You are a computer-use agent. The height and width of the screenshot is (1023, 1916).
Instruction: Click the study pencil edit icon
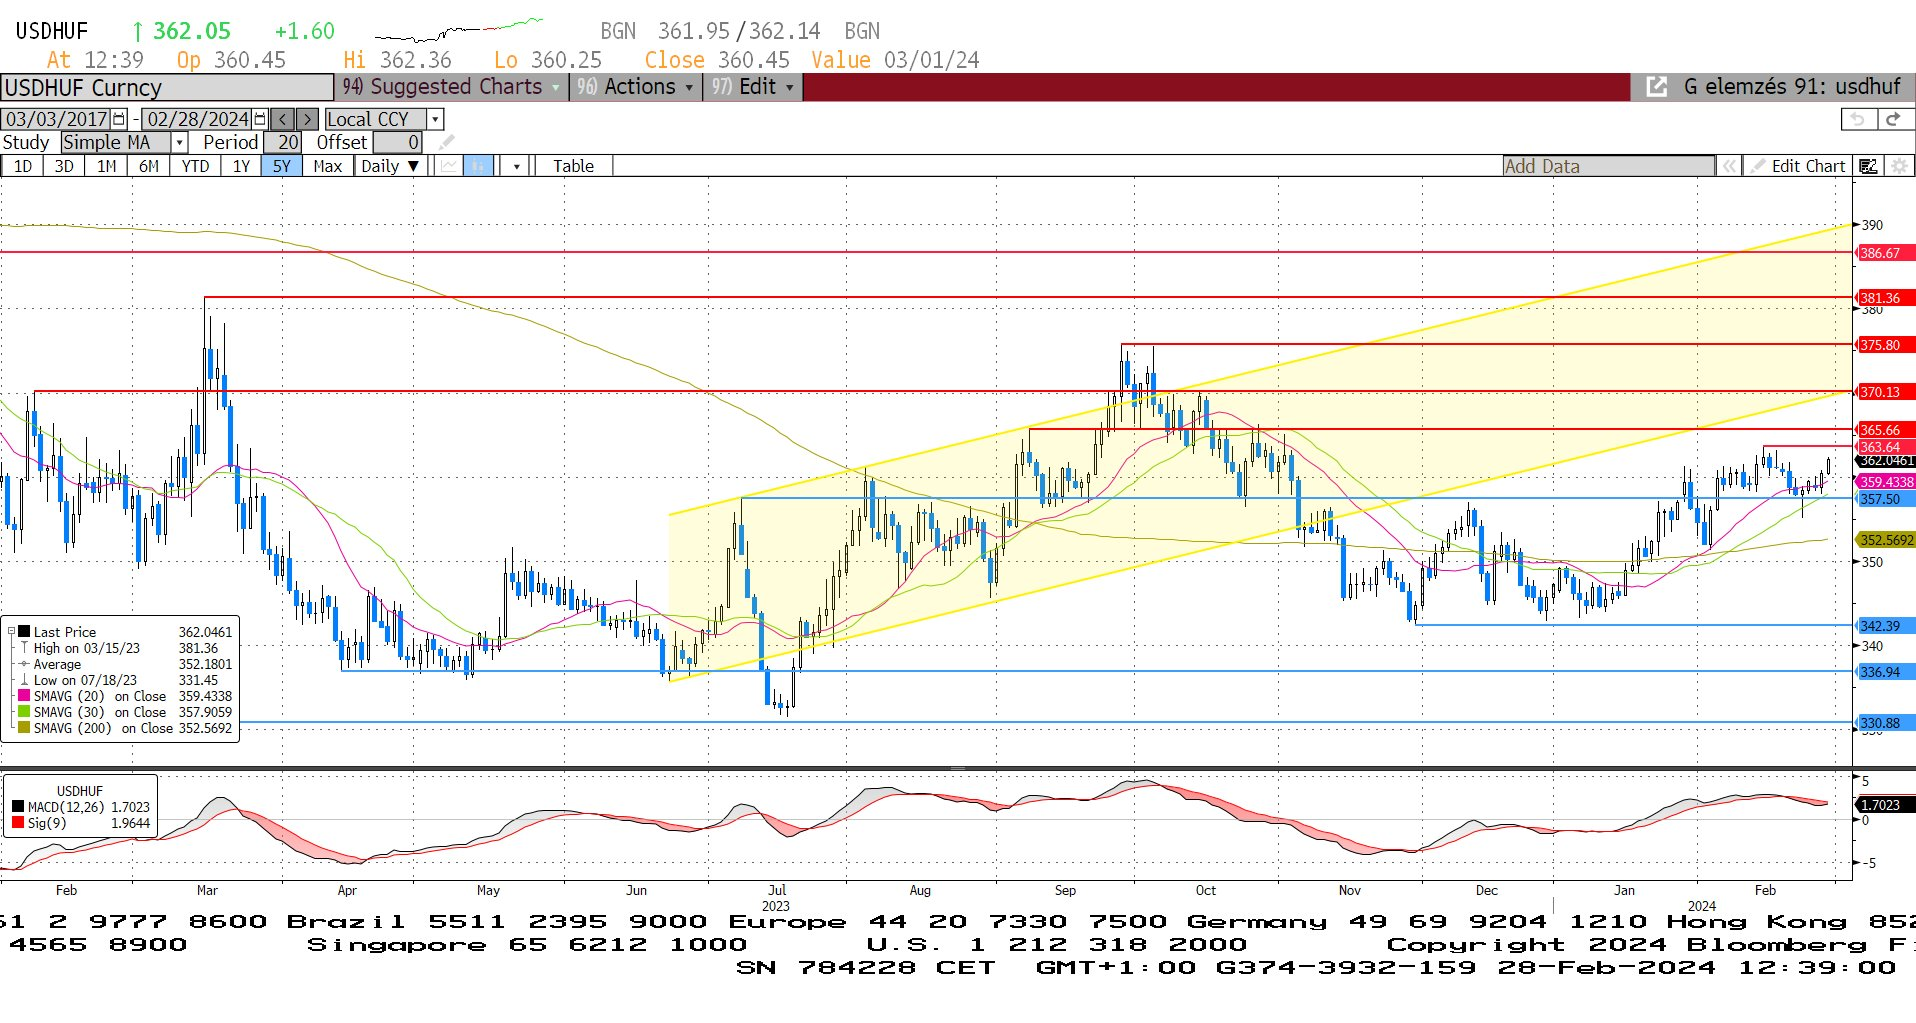(x=446, y=143)
